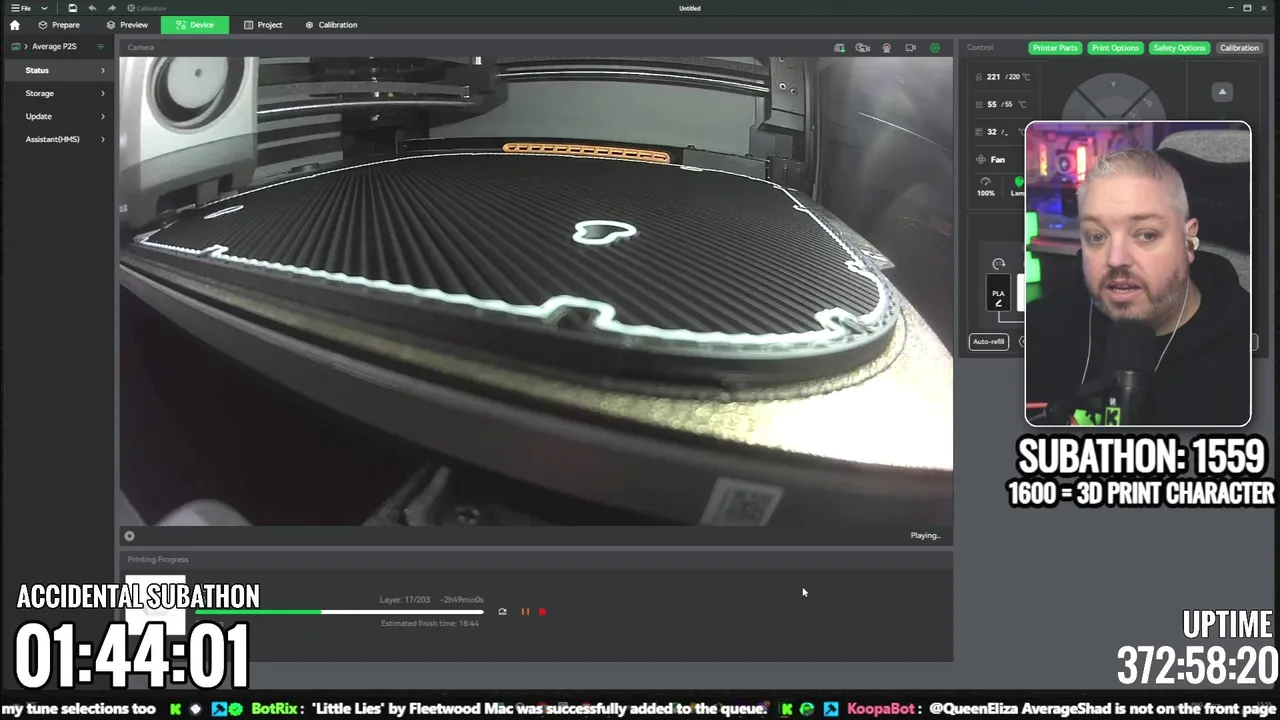Image resolution: width=1280 pixels, height=720 pixels.
Task: Click the Printer Parts button
Action: click(1055, 48)
